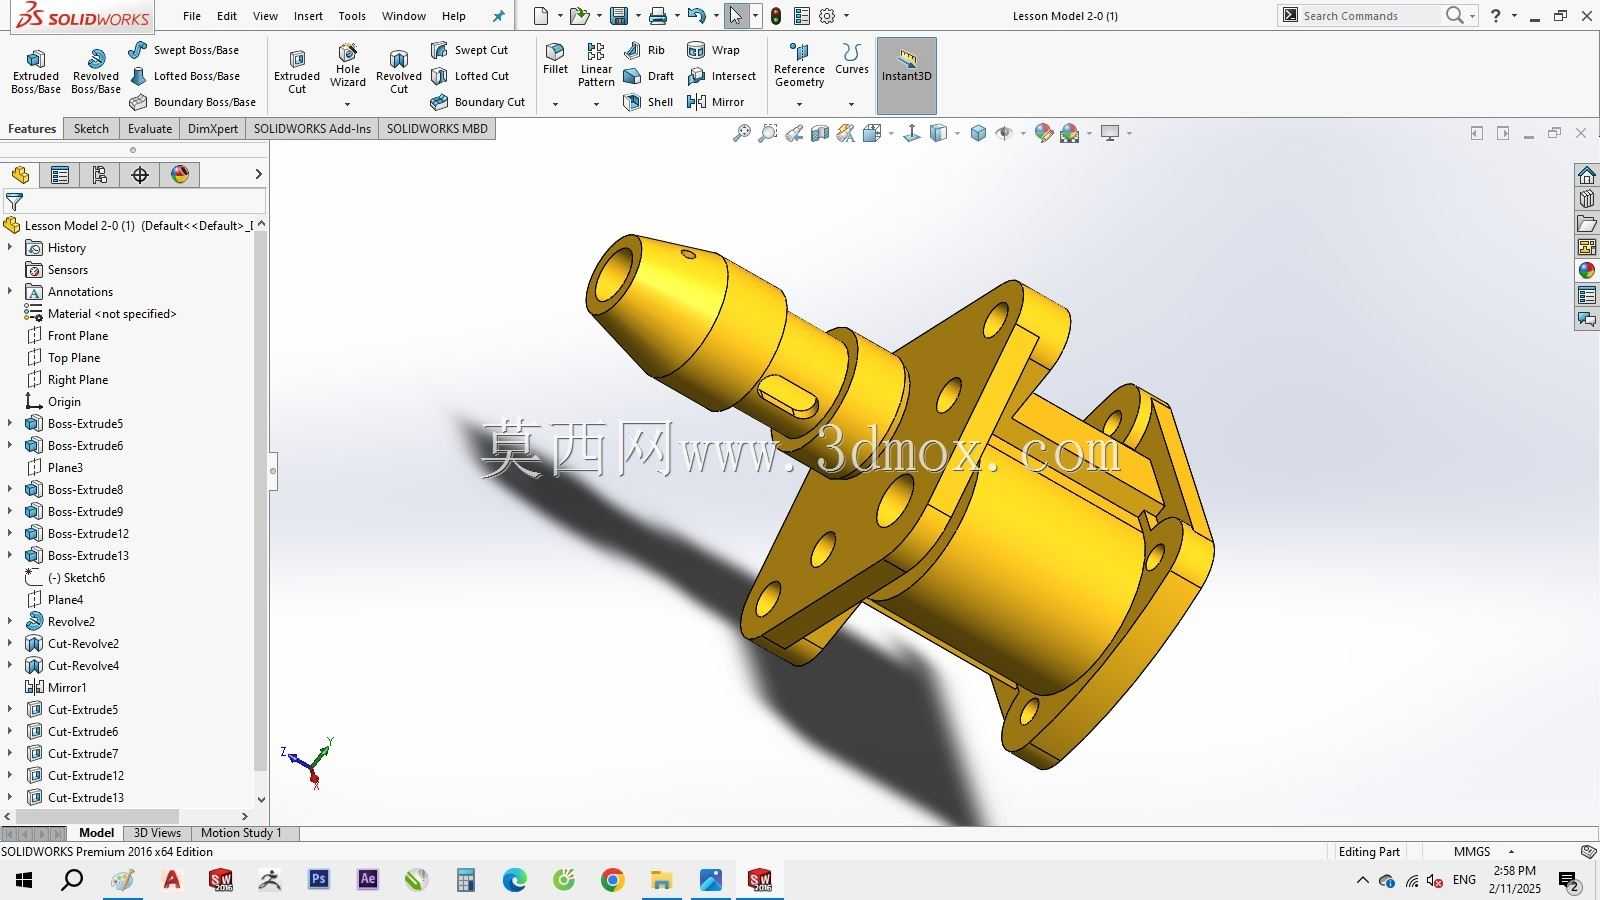
Task: Click the Search Commands field
Action: [1370, 16]
